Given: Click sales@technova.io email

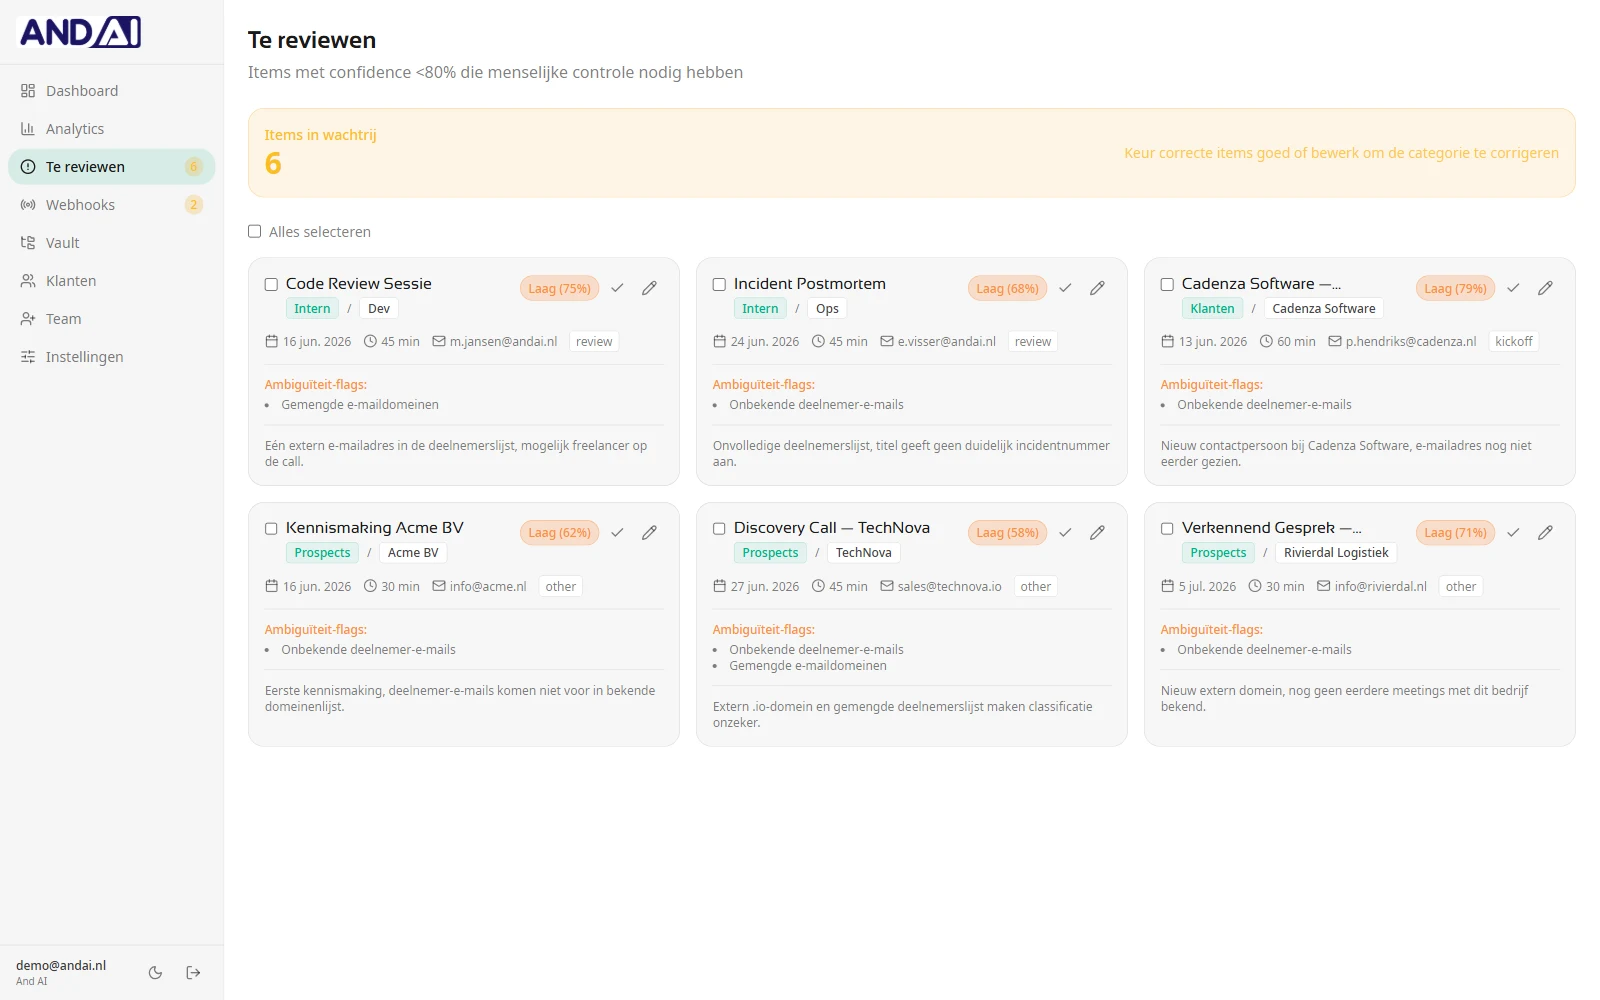Looking at the screenshot, I should 949,587.
